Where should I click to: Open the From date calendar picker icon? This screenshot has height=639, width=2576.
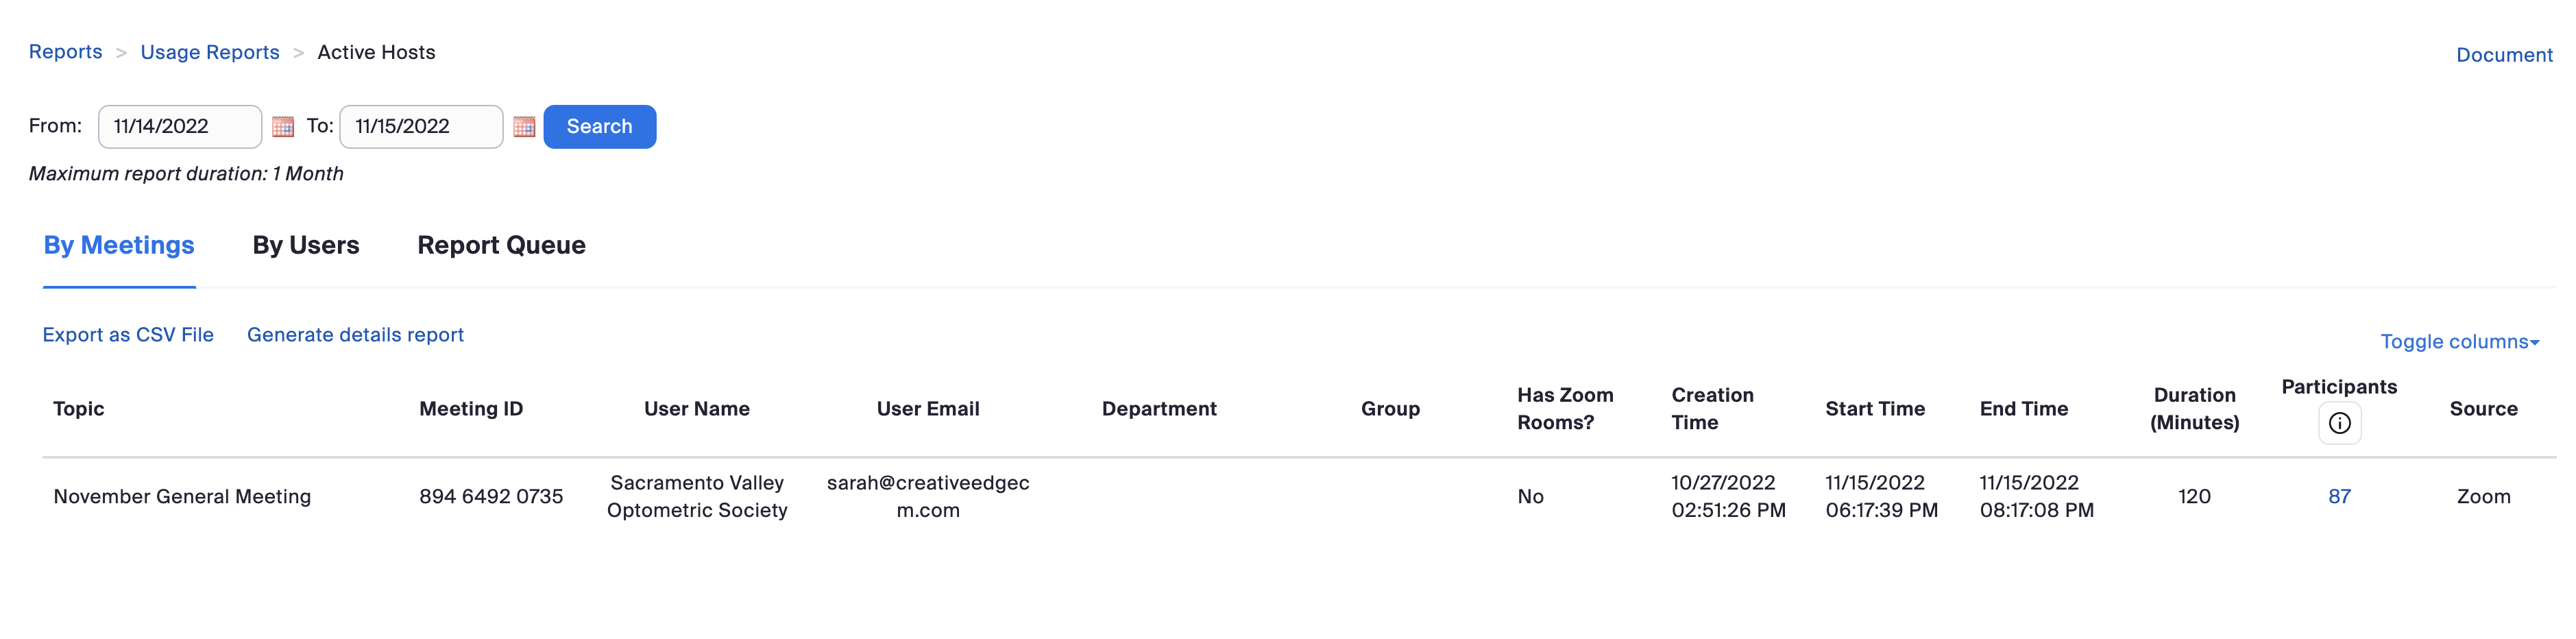coord(283,127)
